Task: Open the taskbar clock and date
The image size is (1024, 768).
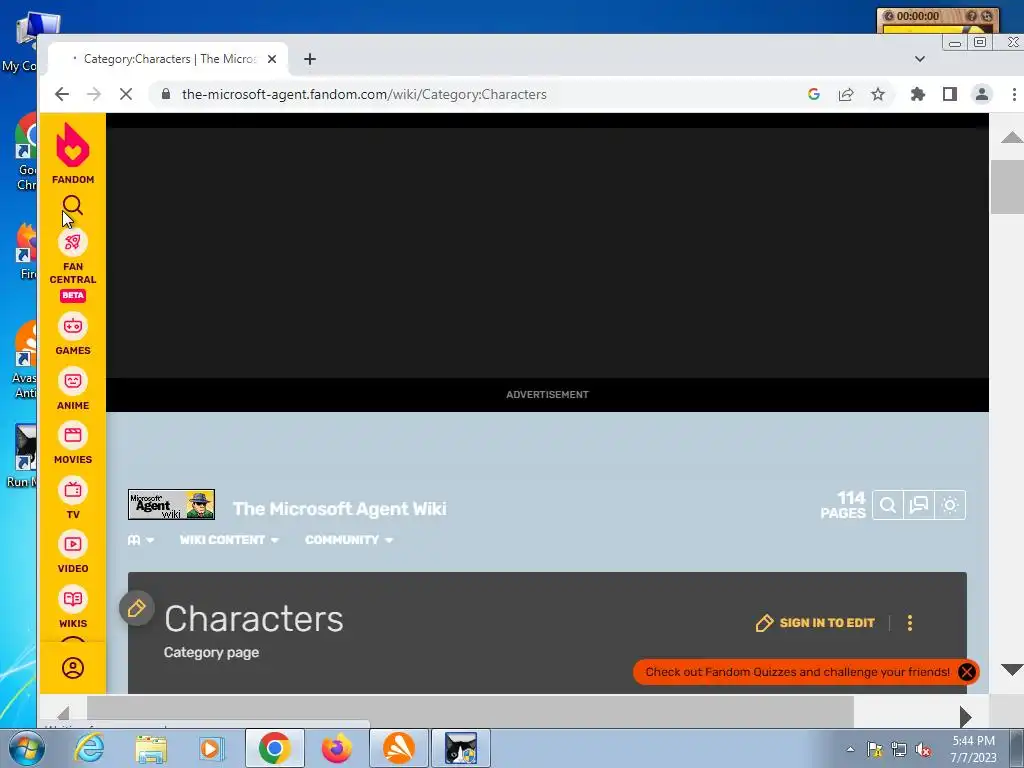Action: click(973, 749)
